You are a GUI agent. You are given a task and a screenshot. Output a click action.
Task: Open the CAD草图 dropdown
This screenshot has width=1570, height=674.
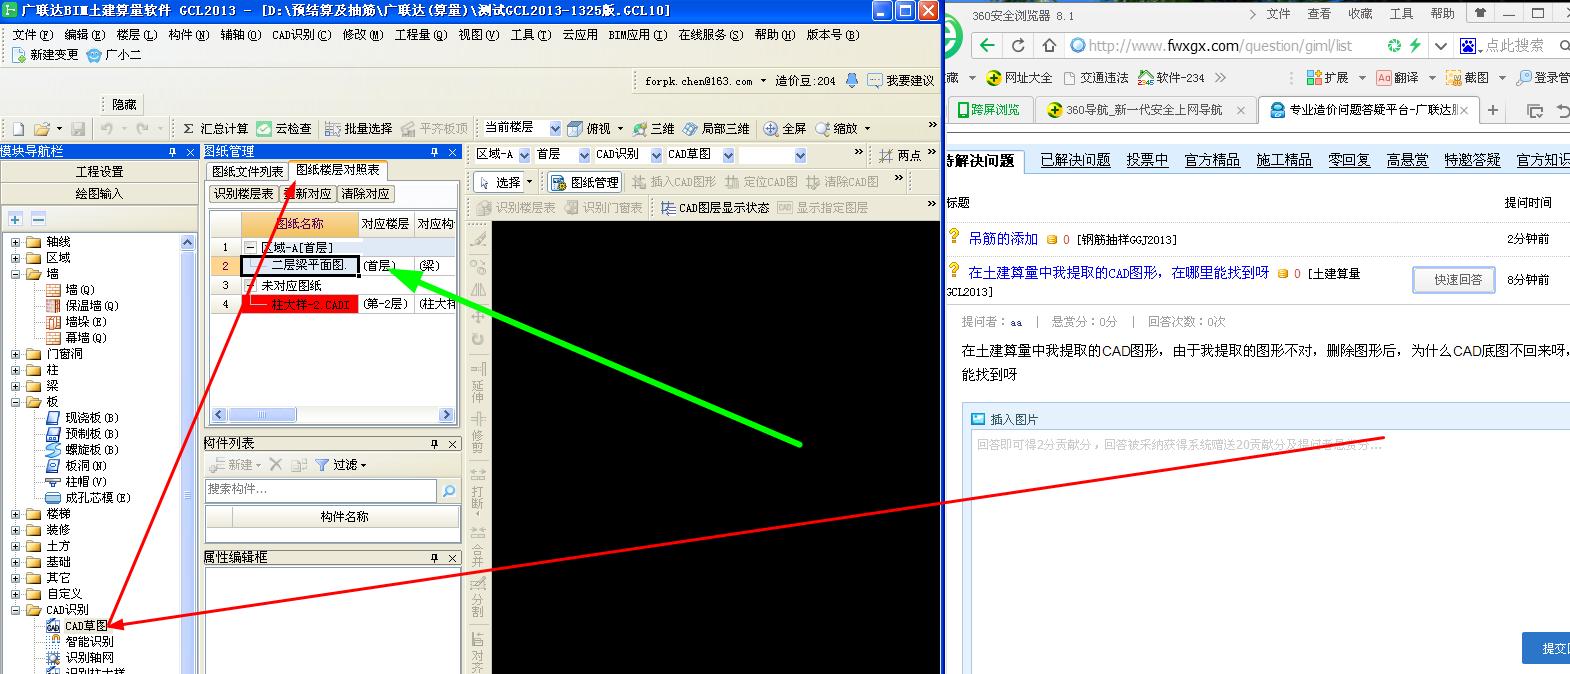[x=728, y=155]
